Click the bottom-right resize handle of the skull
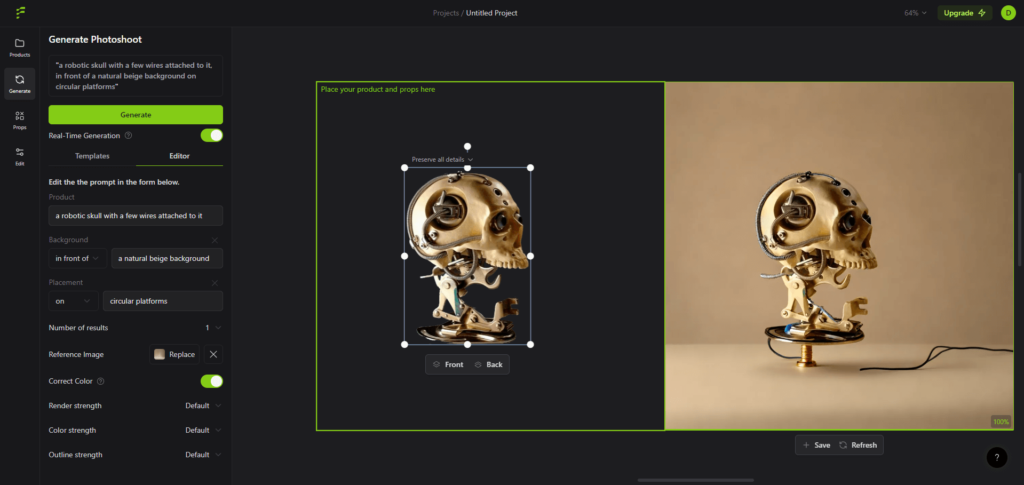 (530, 344)
